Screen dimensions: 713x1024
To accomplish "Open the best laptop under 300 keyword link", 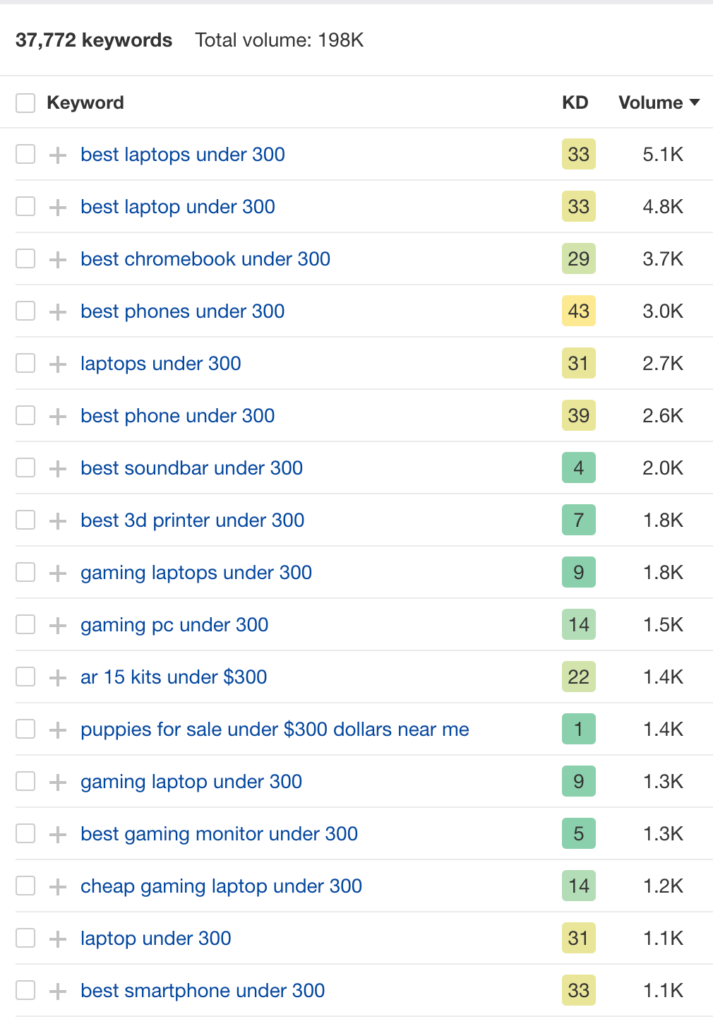I will (178, 207).
